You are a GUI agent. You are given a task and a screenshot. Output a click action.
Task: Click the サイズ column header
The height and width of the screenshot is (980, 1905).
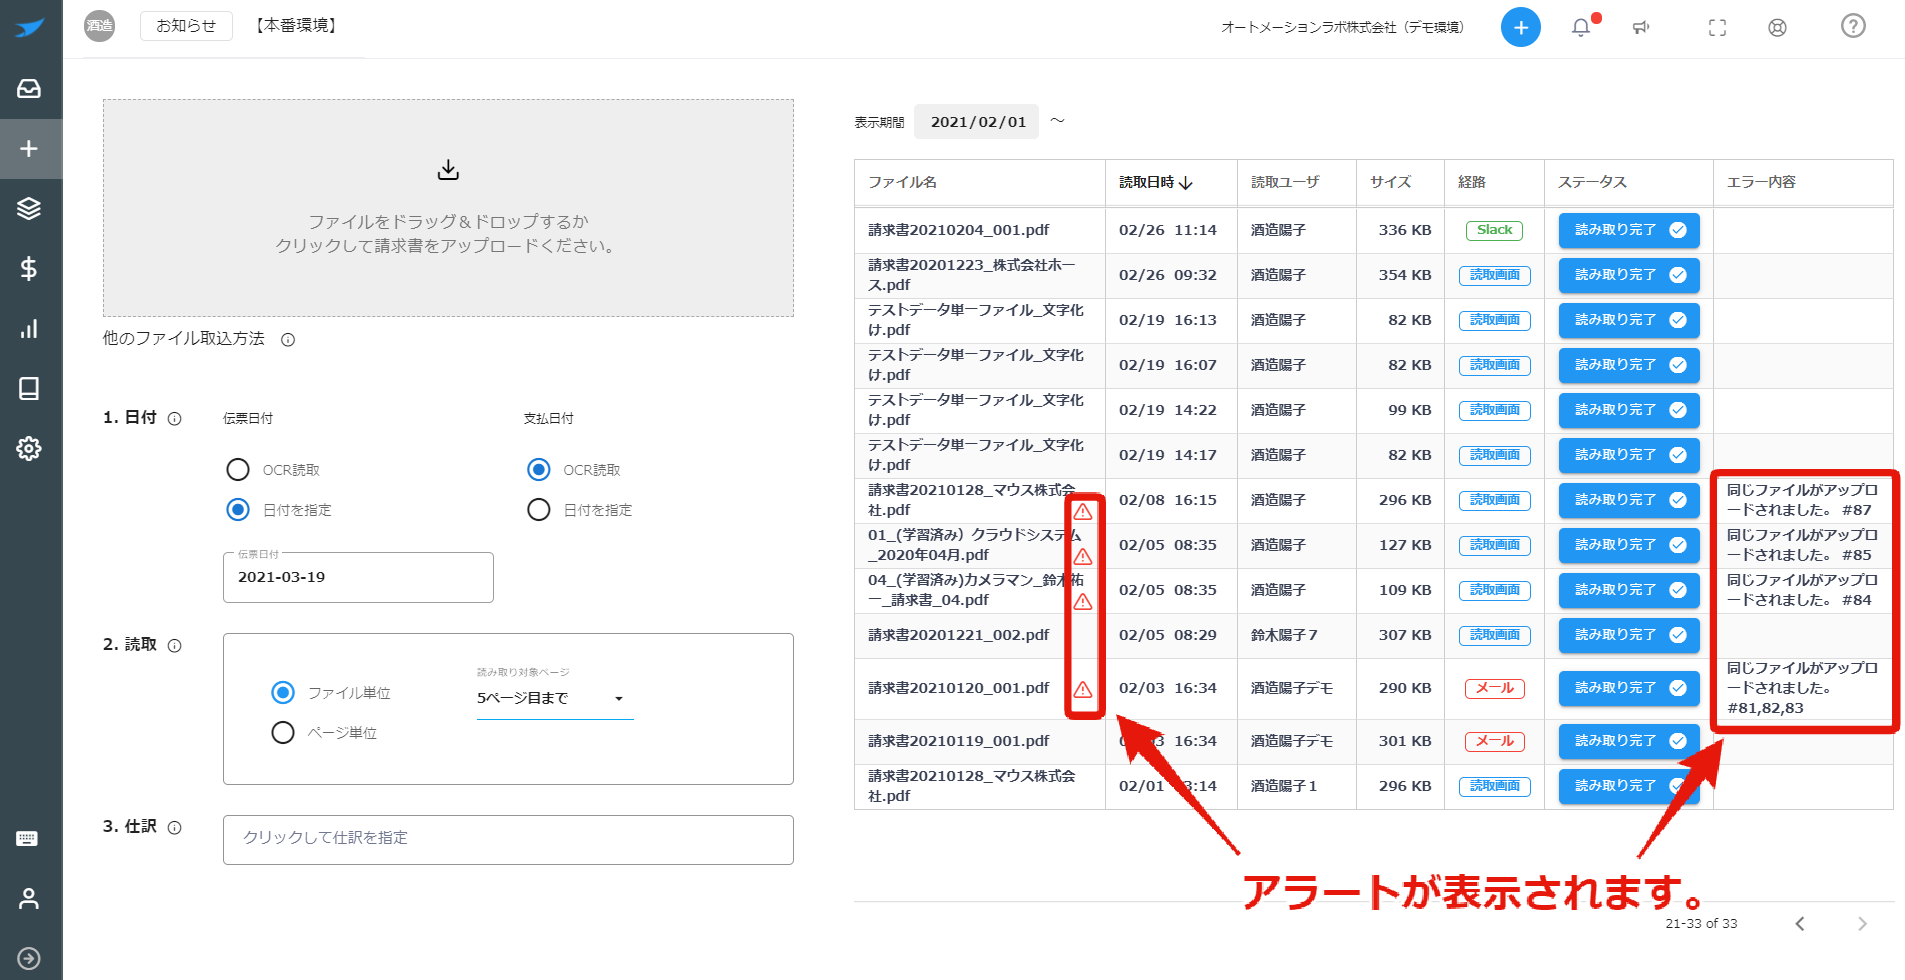tap(1390, 182)
